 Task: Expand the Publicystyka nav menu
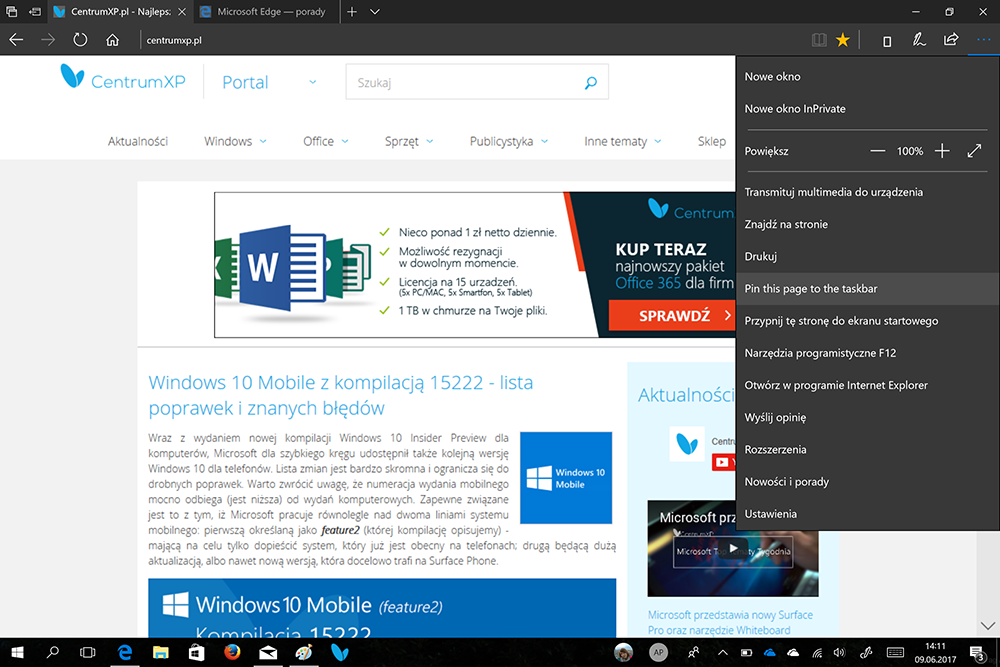point(509,141)
